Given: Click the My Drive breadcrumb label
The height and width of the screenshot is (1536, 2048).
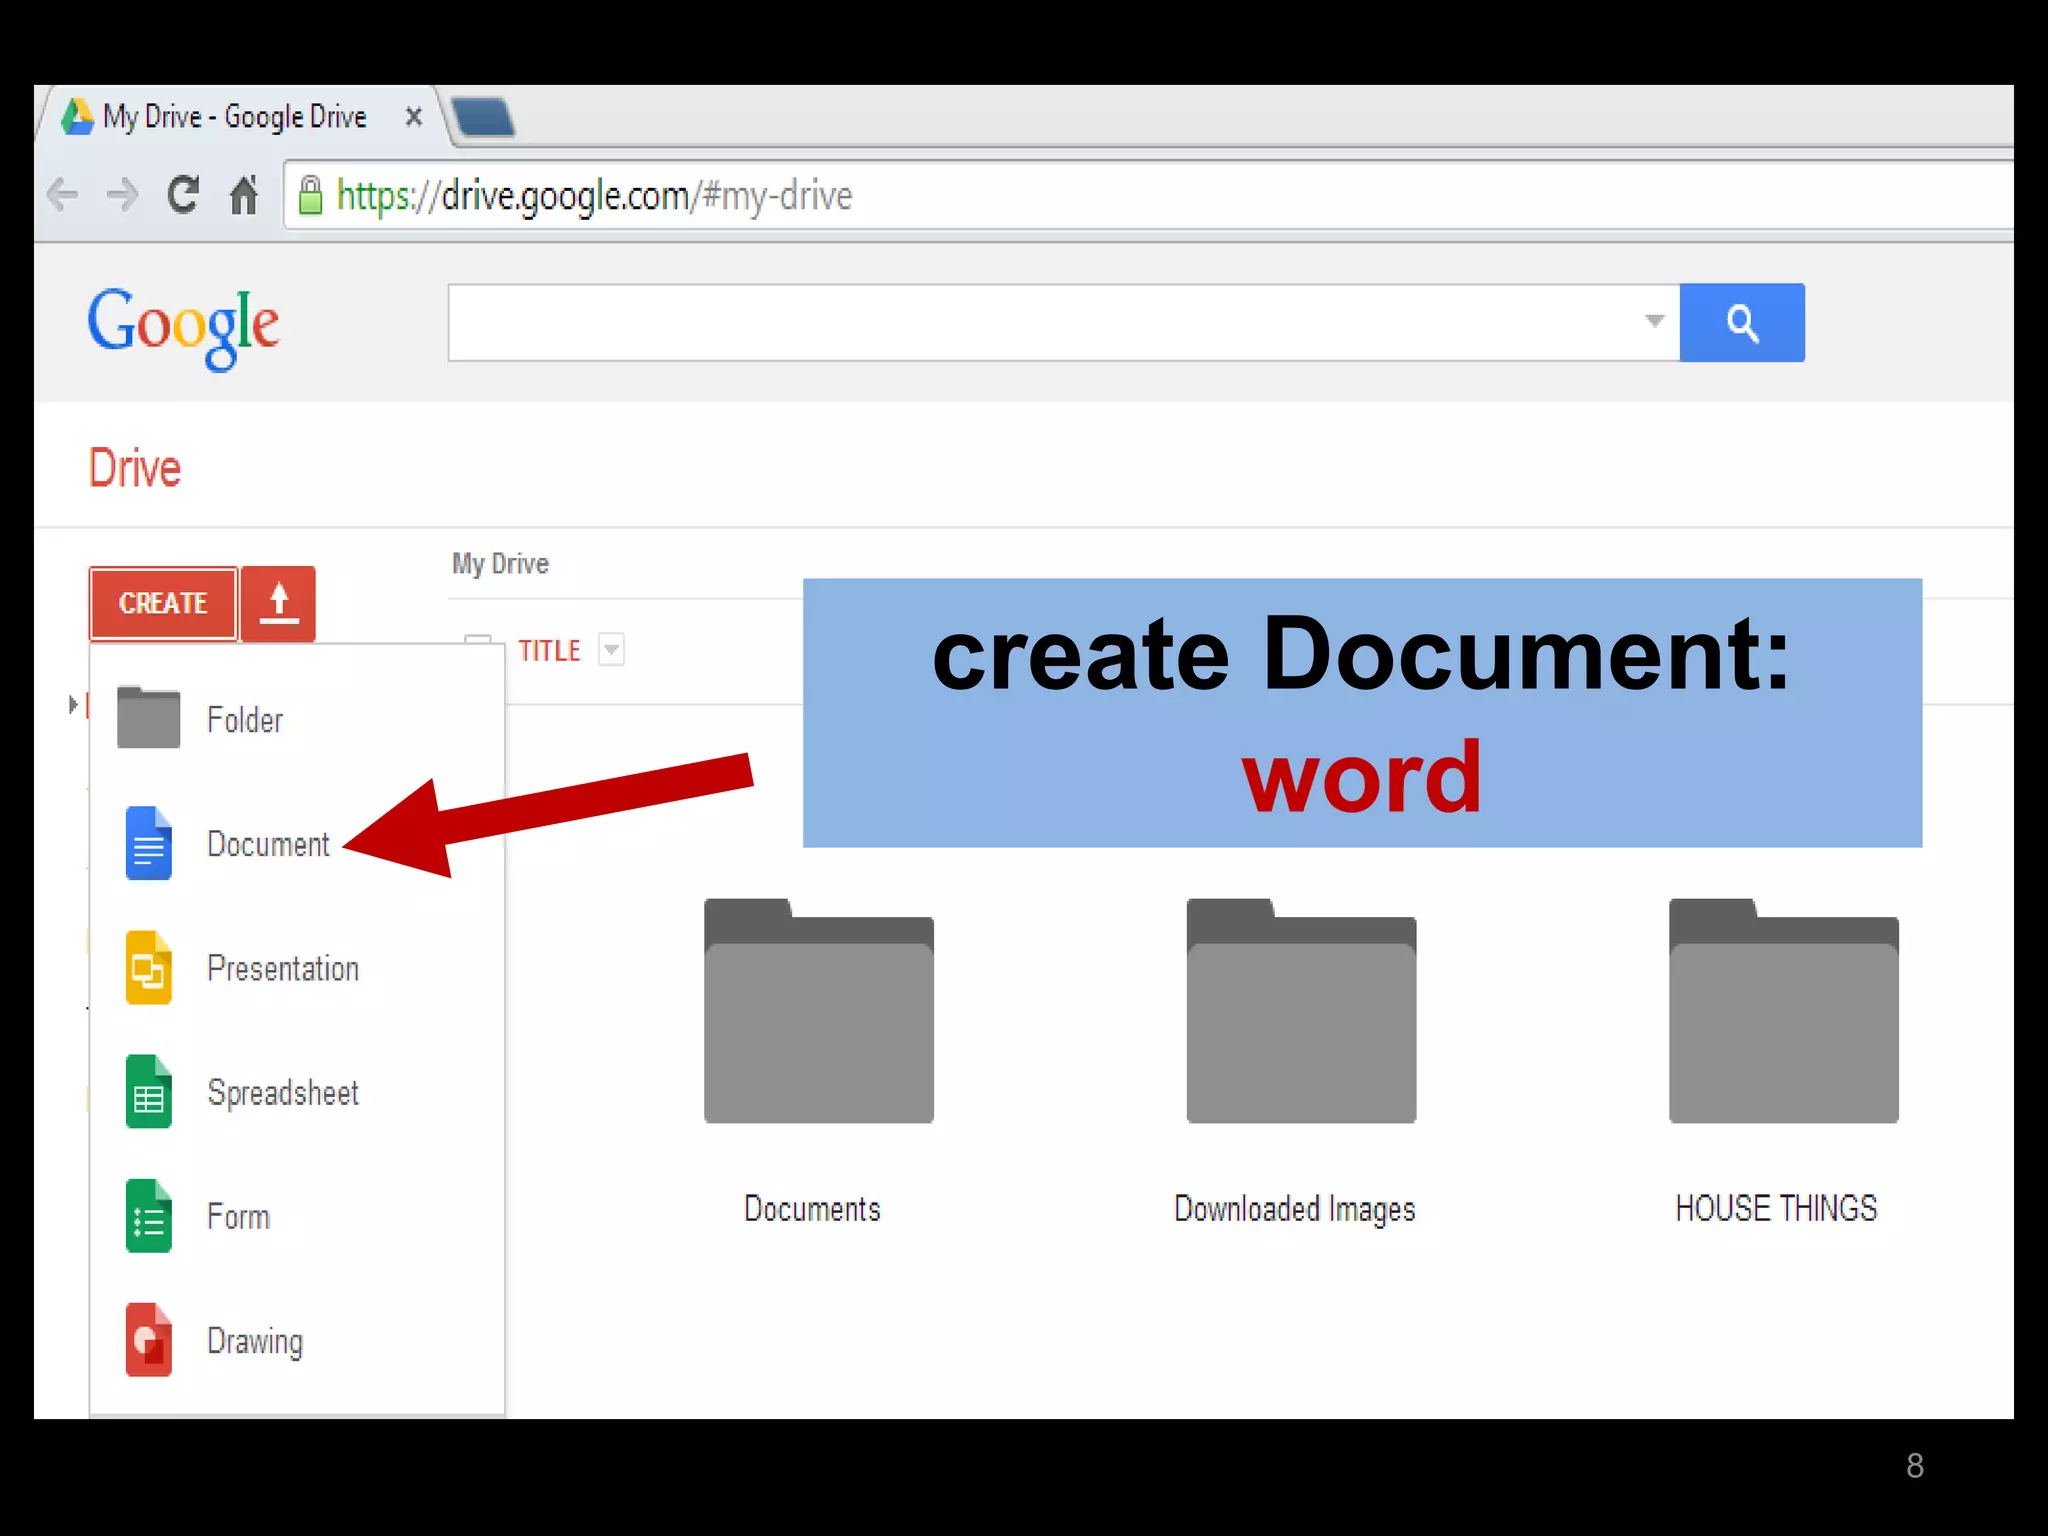Looking at the screenshot, I should (500, 564).
